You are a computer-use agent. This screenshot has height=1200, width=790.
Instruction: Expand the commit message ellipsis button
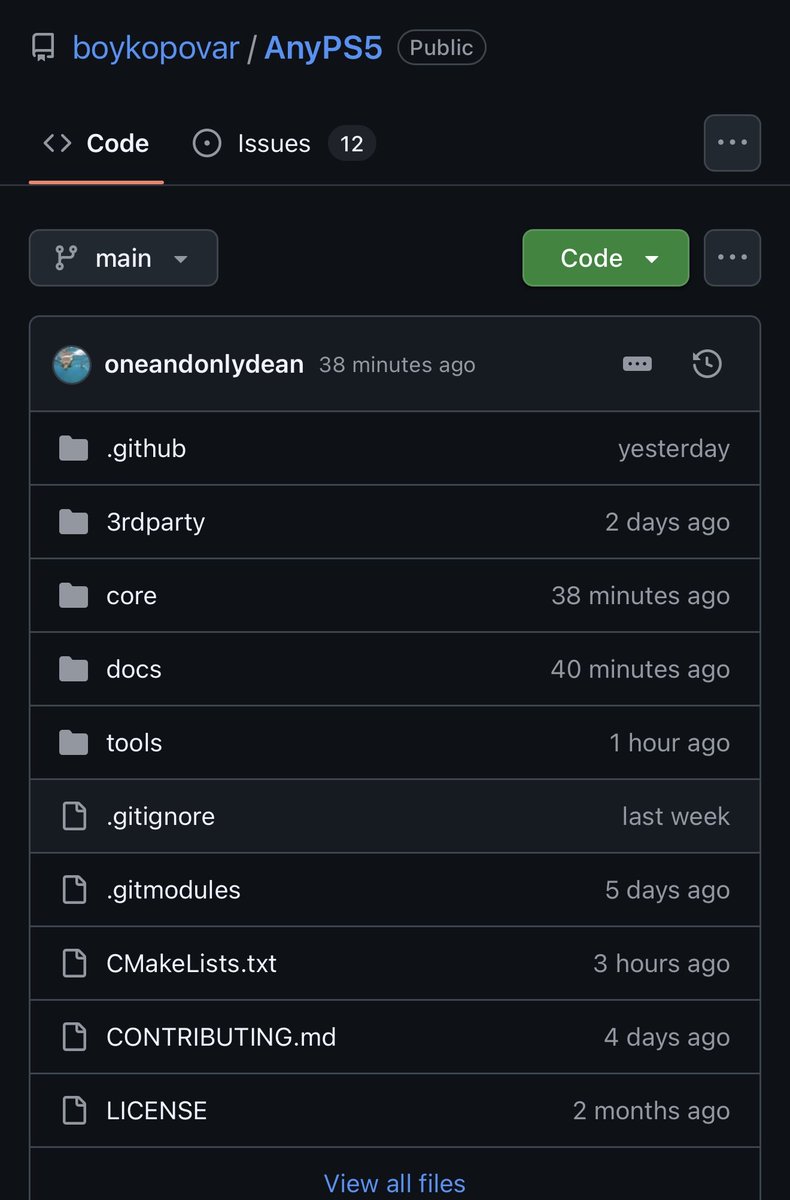coord(637,364)
